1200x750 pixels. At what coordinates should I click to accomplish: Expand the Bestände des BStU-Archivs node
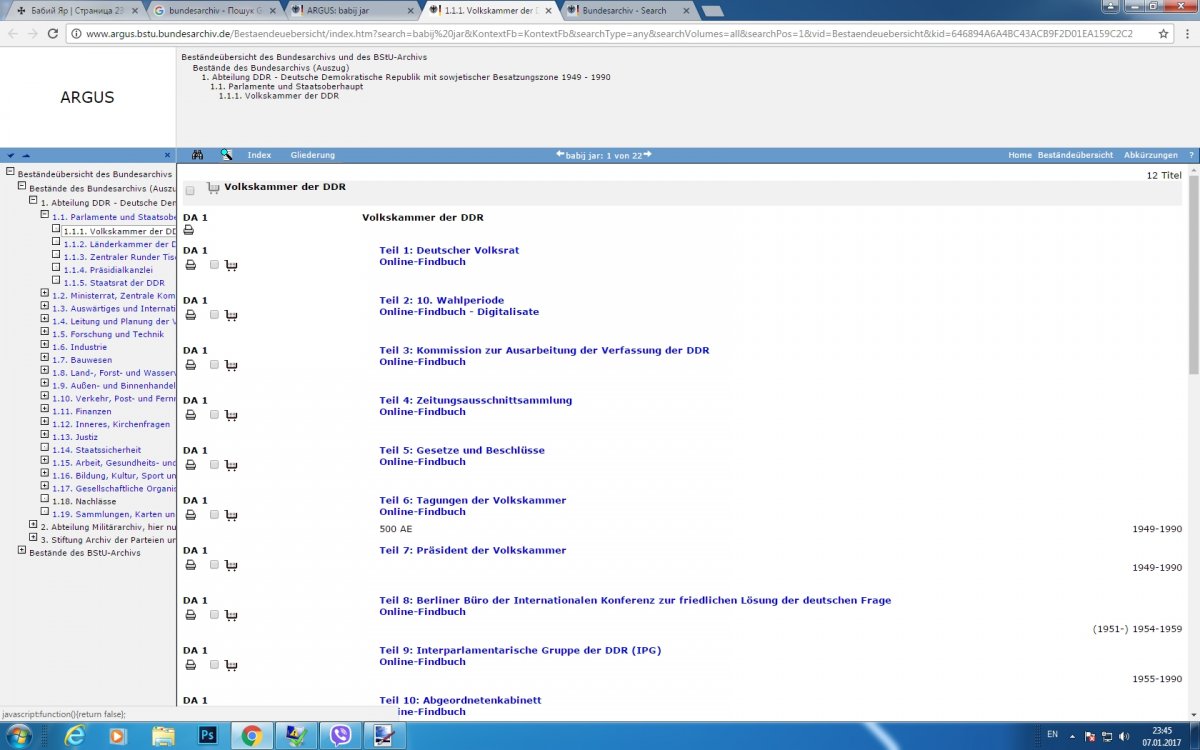tap(21, 550)
